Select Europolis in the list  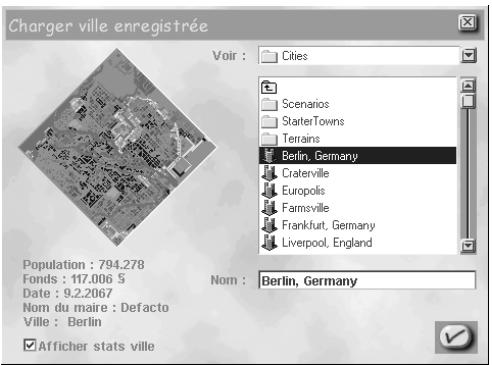[x=357, y=191]
